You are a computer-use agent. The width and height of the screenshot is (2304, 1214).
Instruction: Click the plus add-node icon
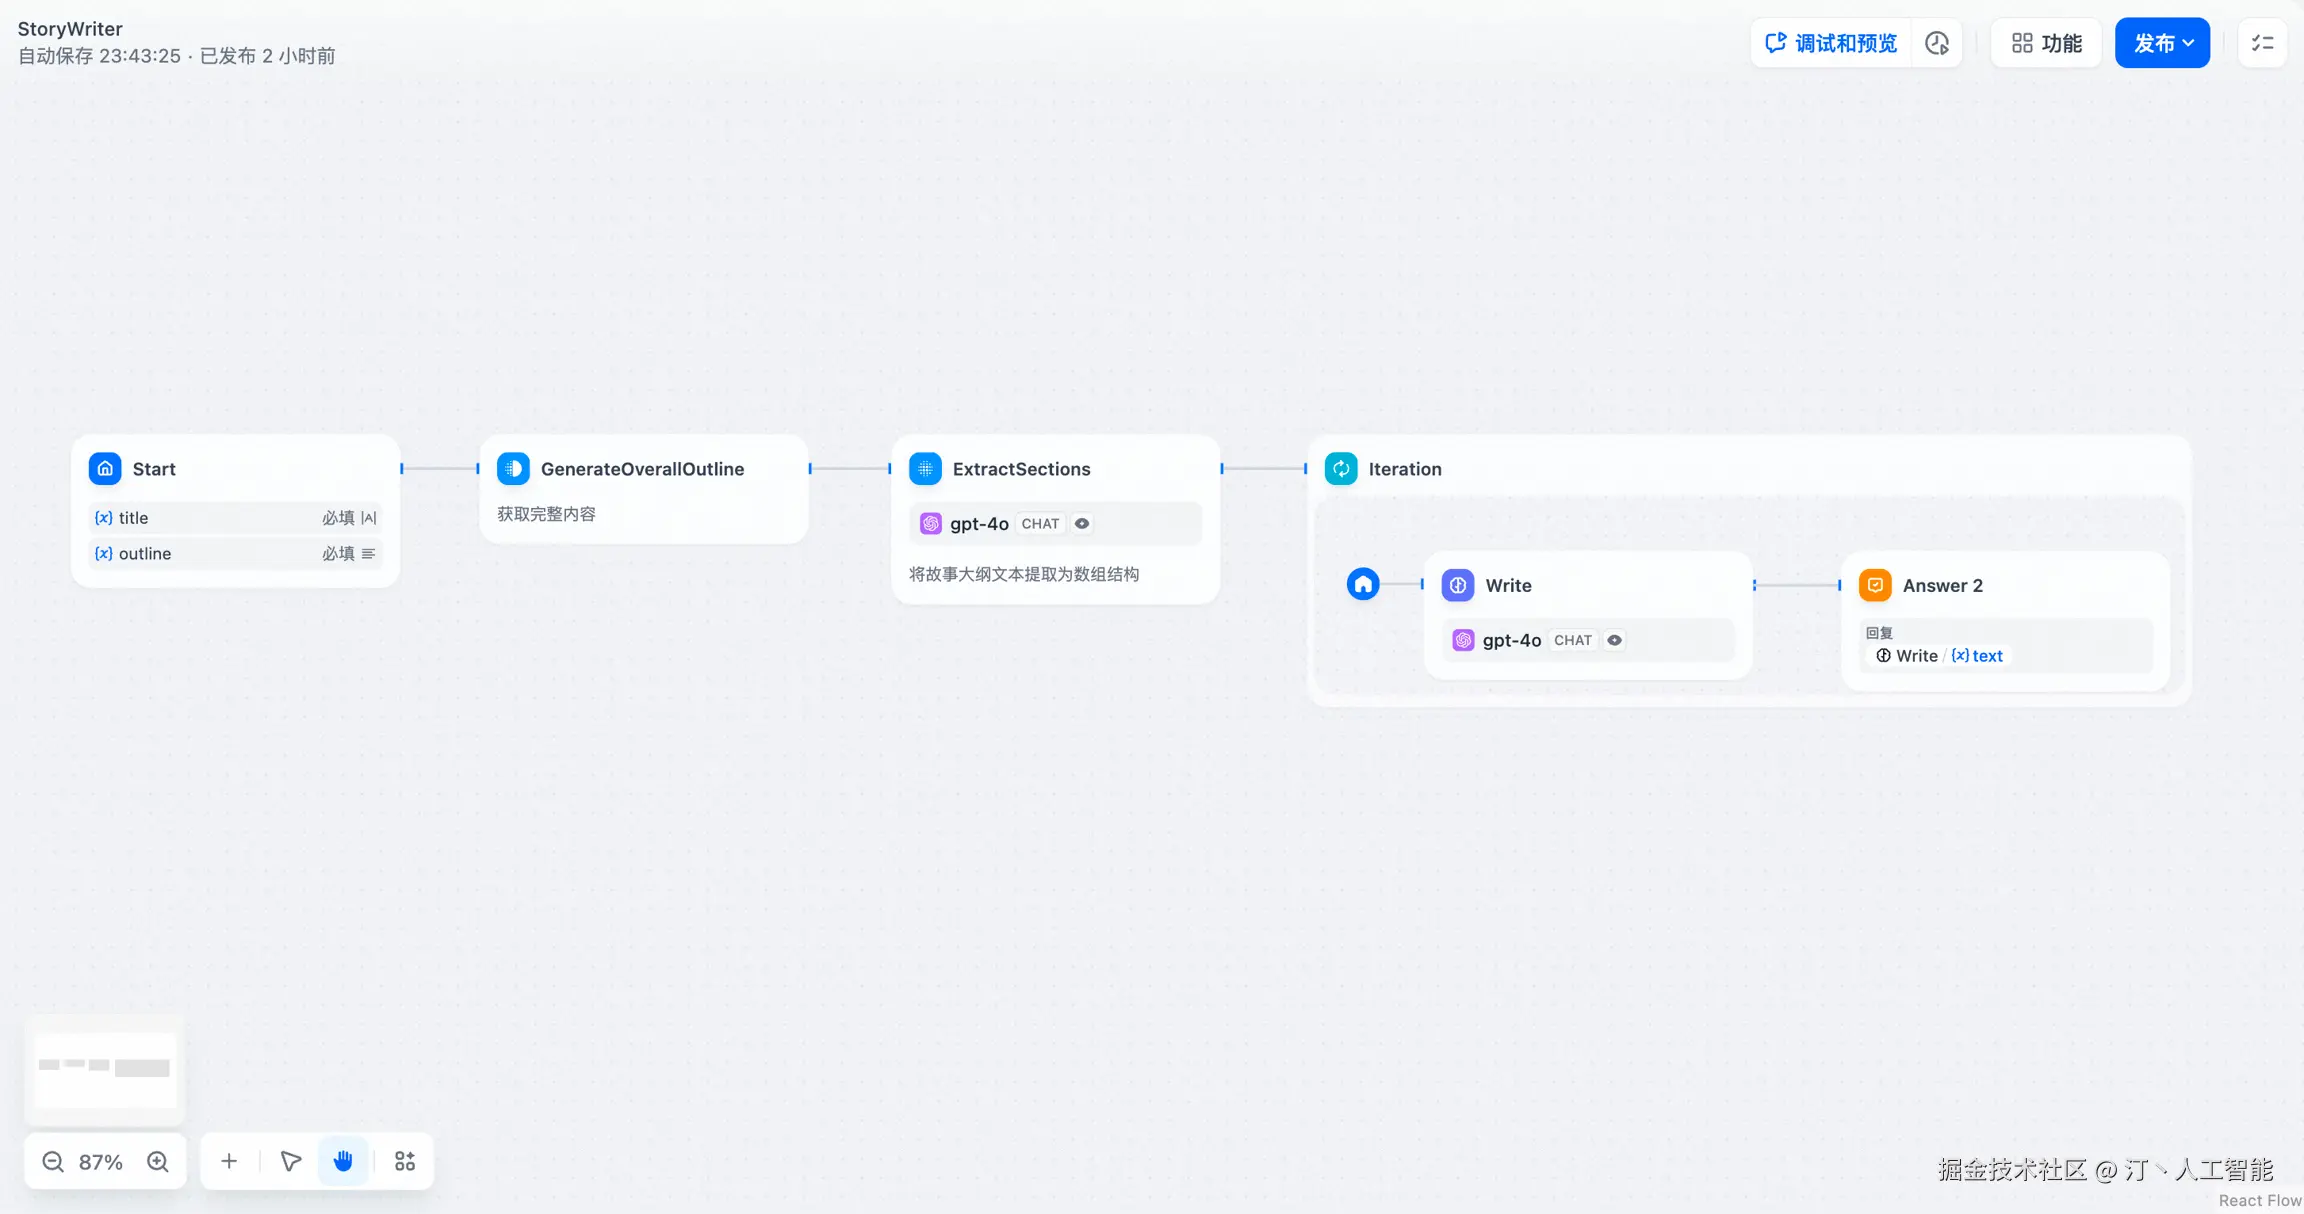[229, 1161]
